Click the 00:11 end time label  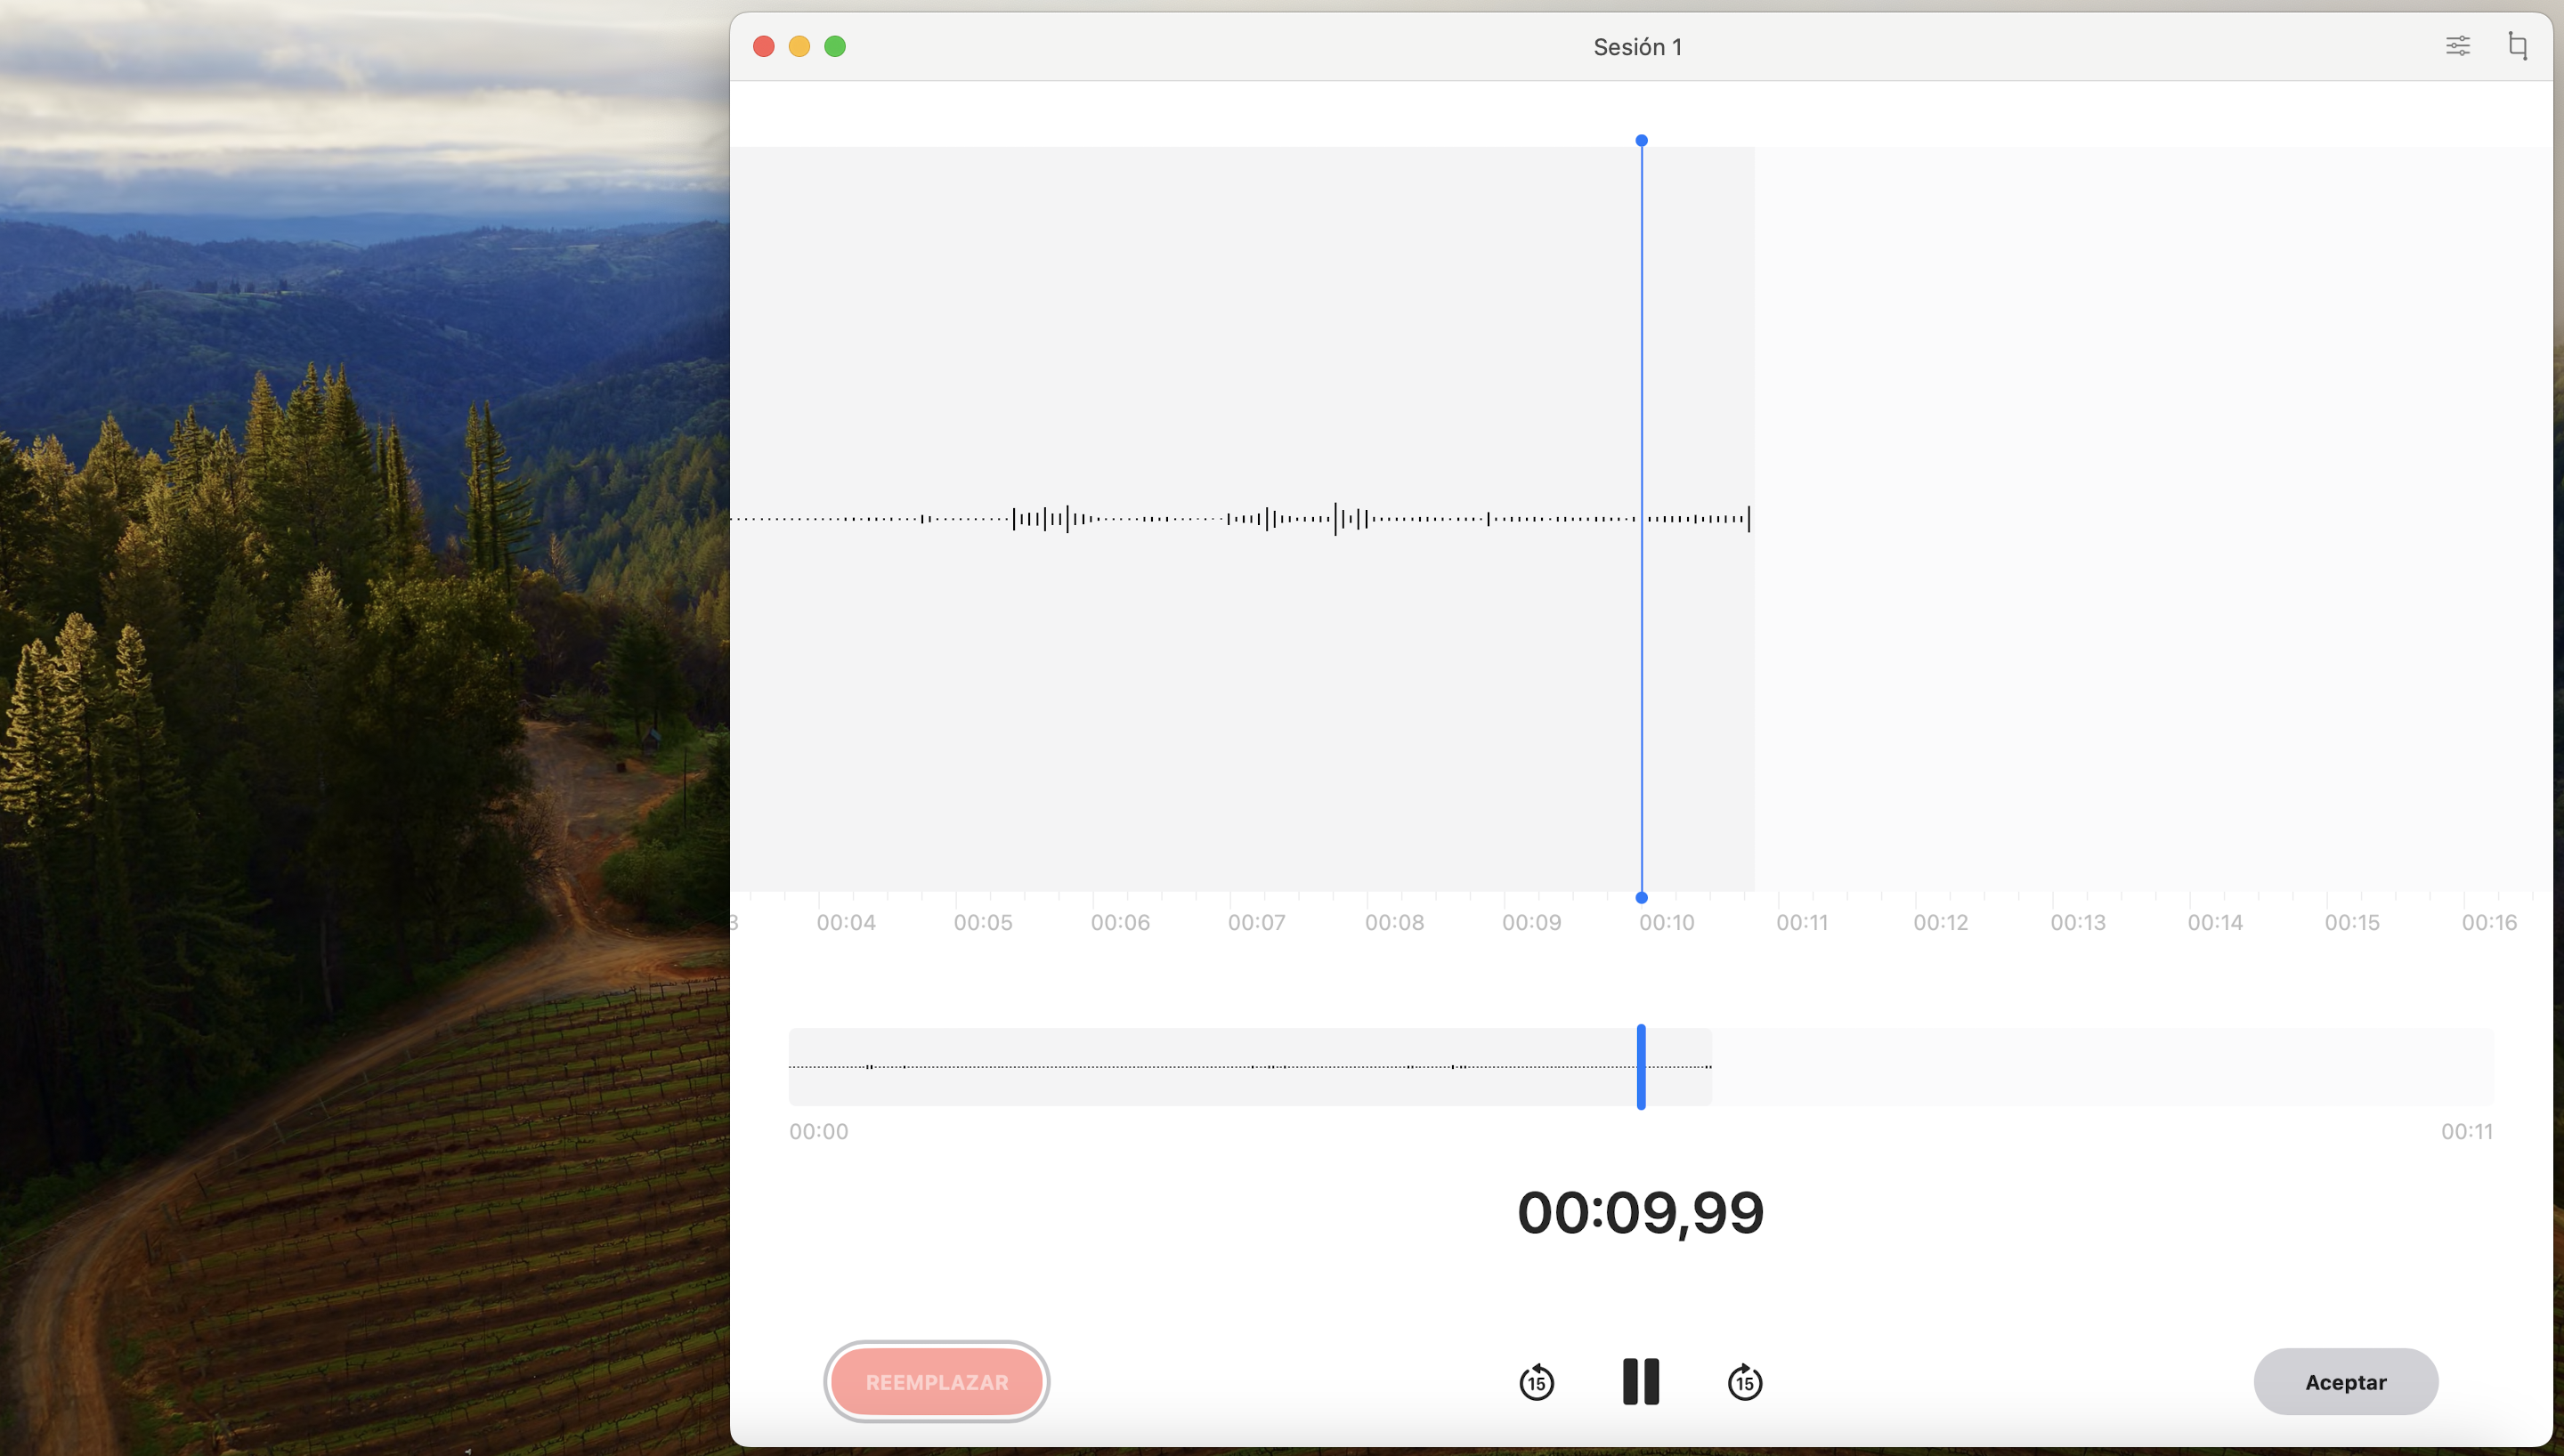(x=2469, y=1131)
